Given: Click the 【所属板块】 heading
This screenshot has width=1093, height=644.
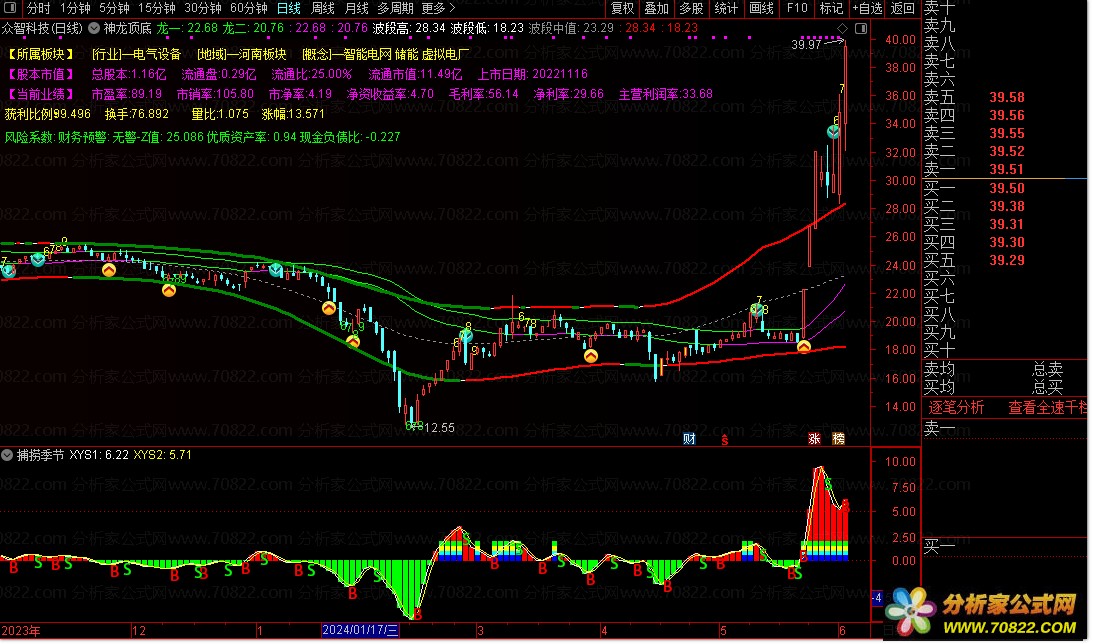Looking at the screenshot, I should tap(40, 54).
